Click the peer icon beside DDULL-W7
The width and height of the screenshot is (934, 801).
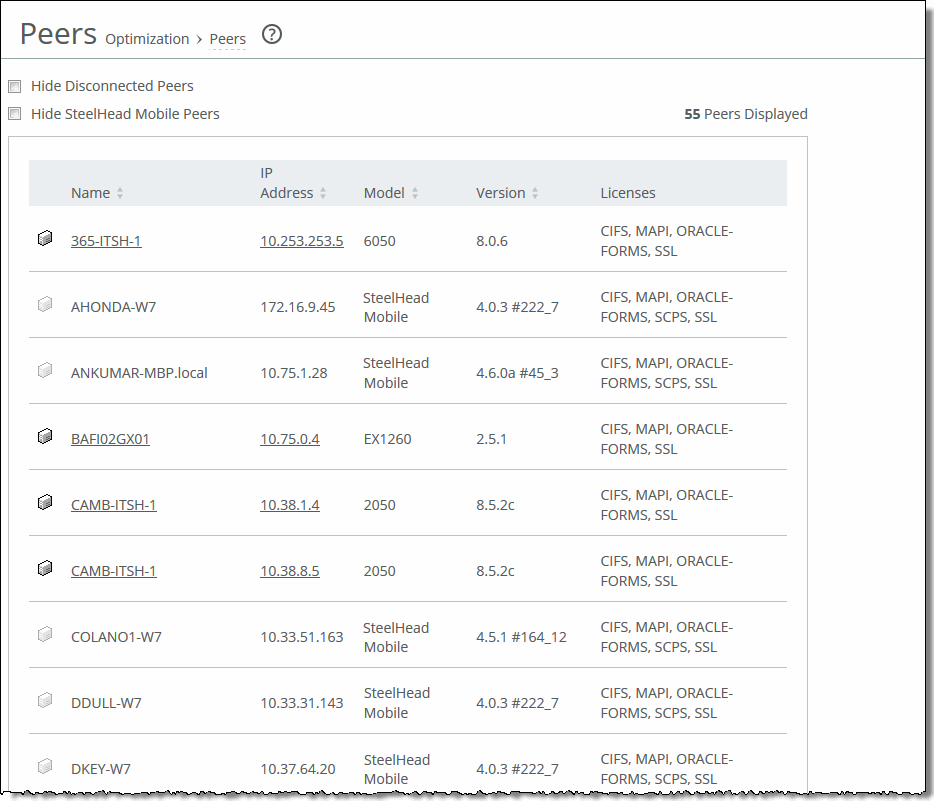[x=44, y=701]
